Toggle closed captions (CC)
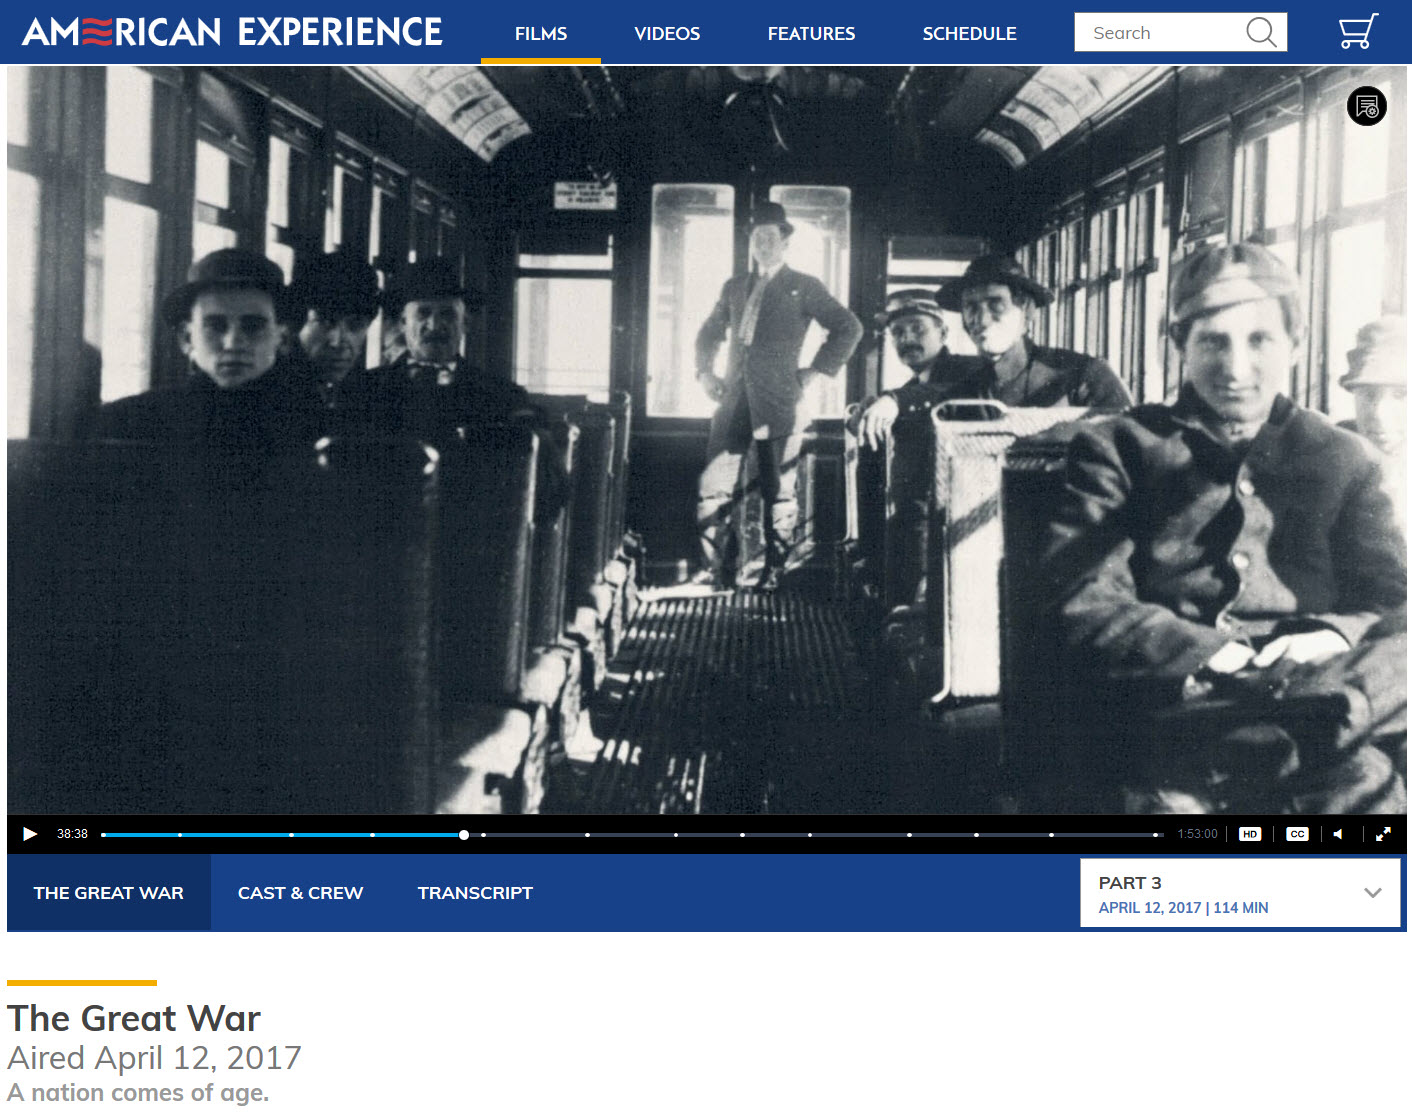The image size is (1412, 1114). coord(1297,834)
